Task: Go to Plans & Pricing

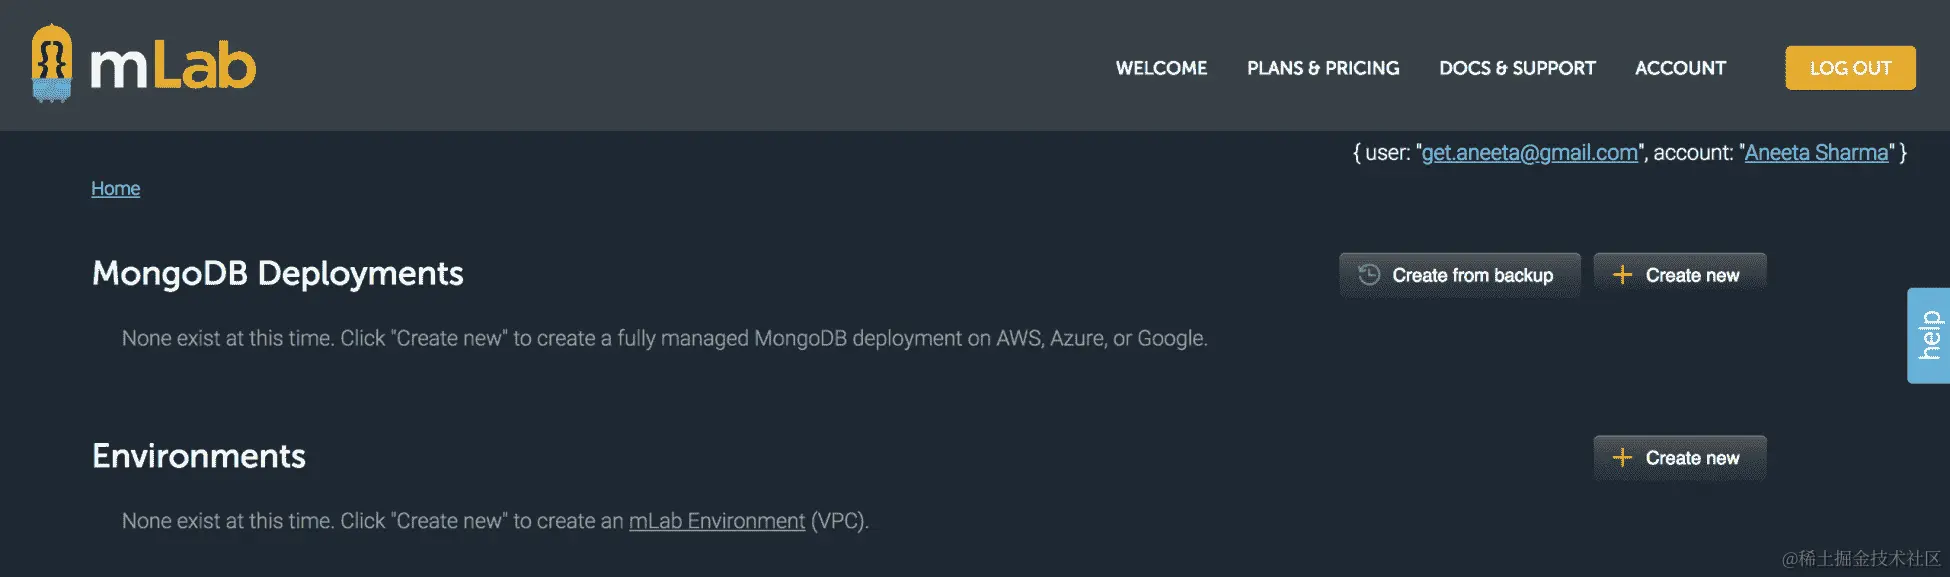Action: 1323,68
